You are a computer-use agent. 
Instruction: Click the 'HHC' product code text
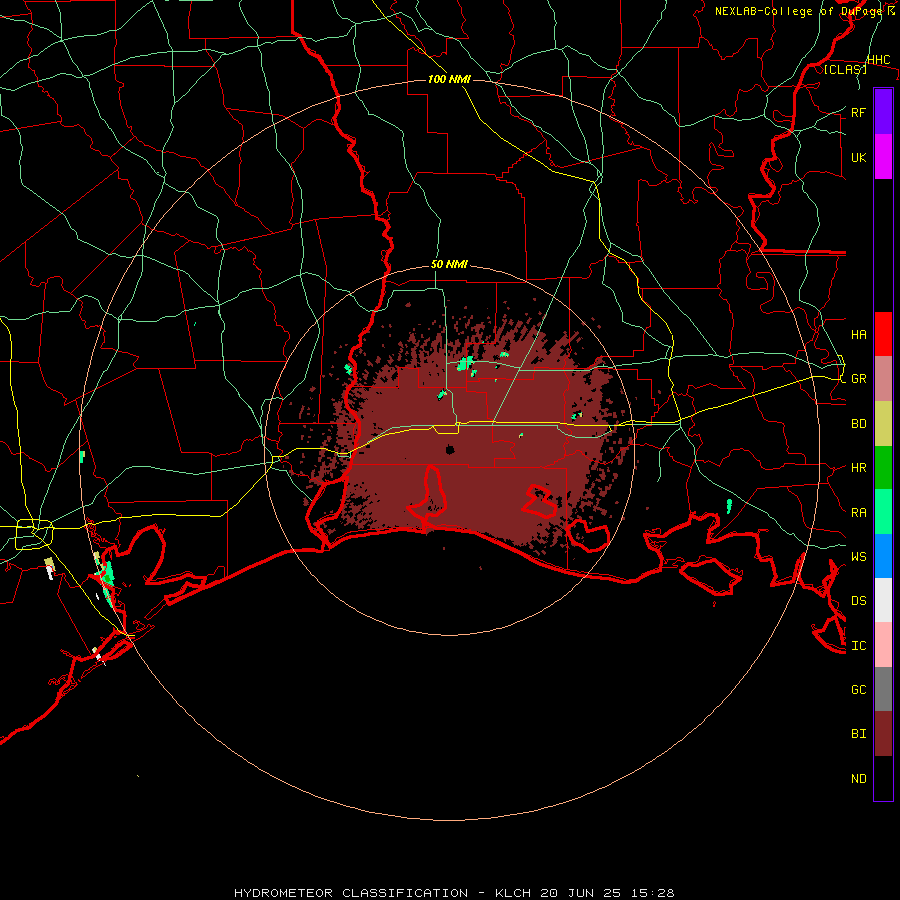pyautogui.click(x=878, y=60)
